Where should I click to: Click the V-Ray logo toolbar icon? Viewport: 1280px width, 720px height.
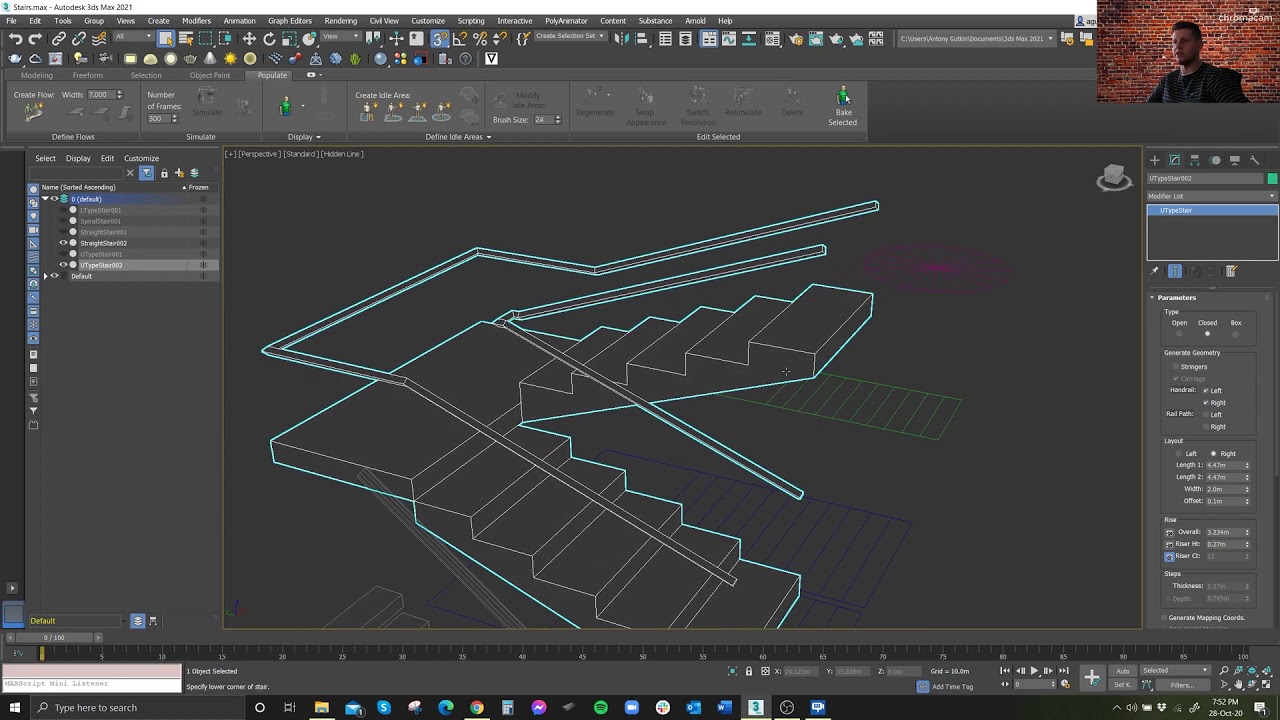pos(491,59)
